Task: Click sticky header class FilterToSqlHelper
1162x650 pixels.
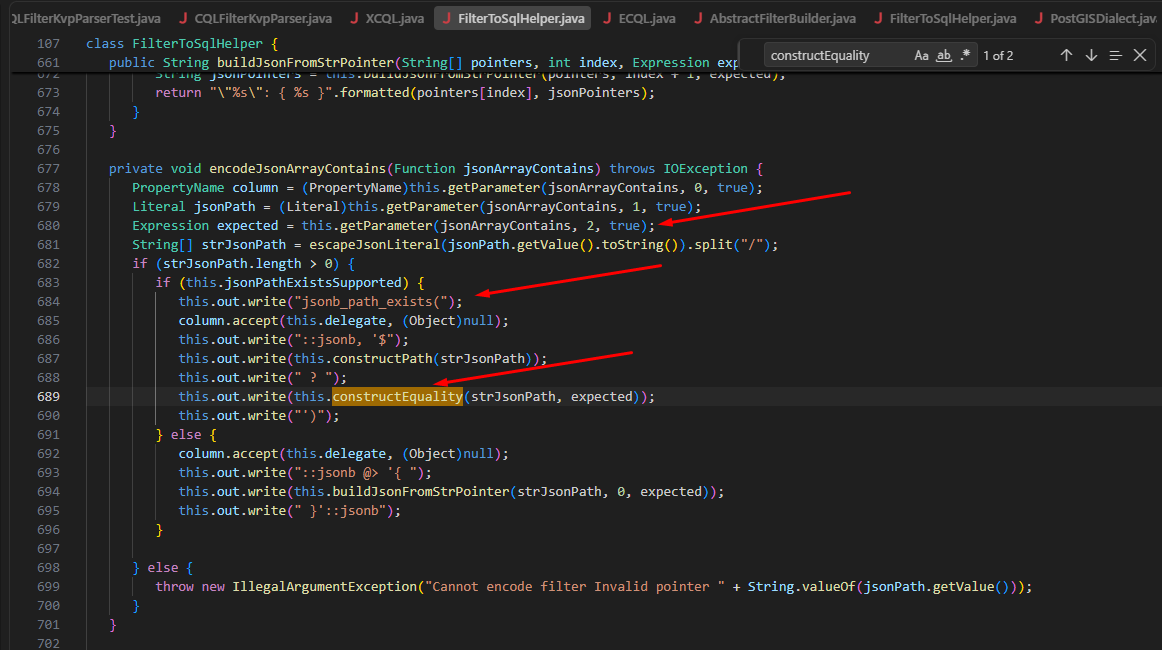Action: [182, 44]
